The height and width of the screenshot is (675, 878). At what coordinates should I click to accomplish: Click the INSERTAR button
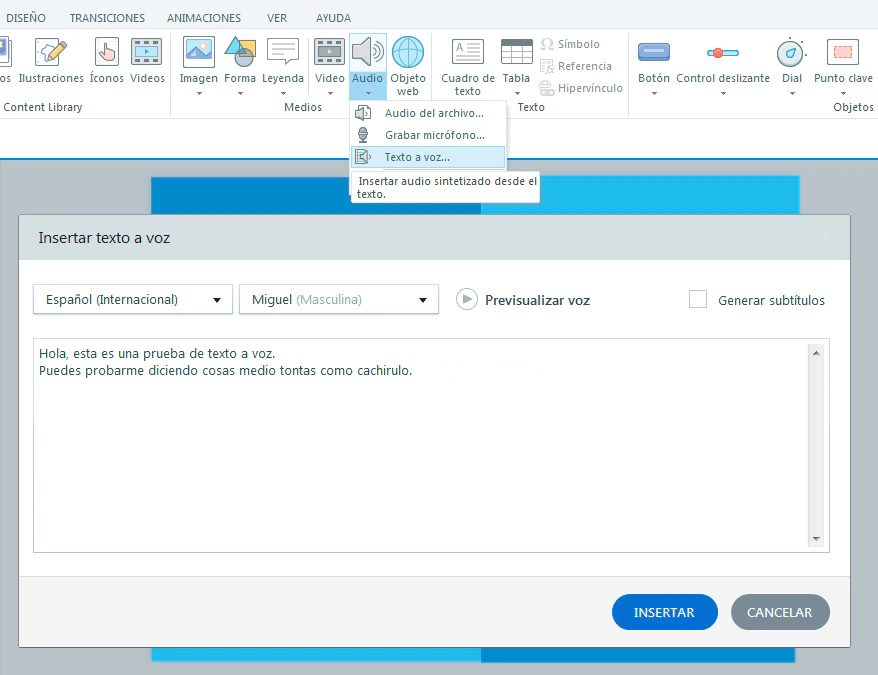point(665,612)
